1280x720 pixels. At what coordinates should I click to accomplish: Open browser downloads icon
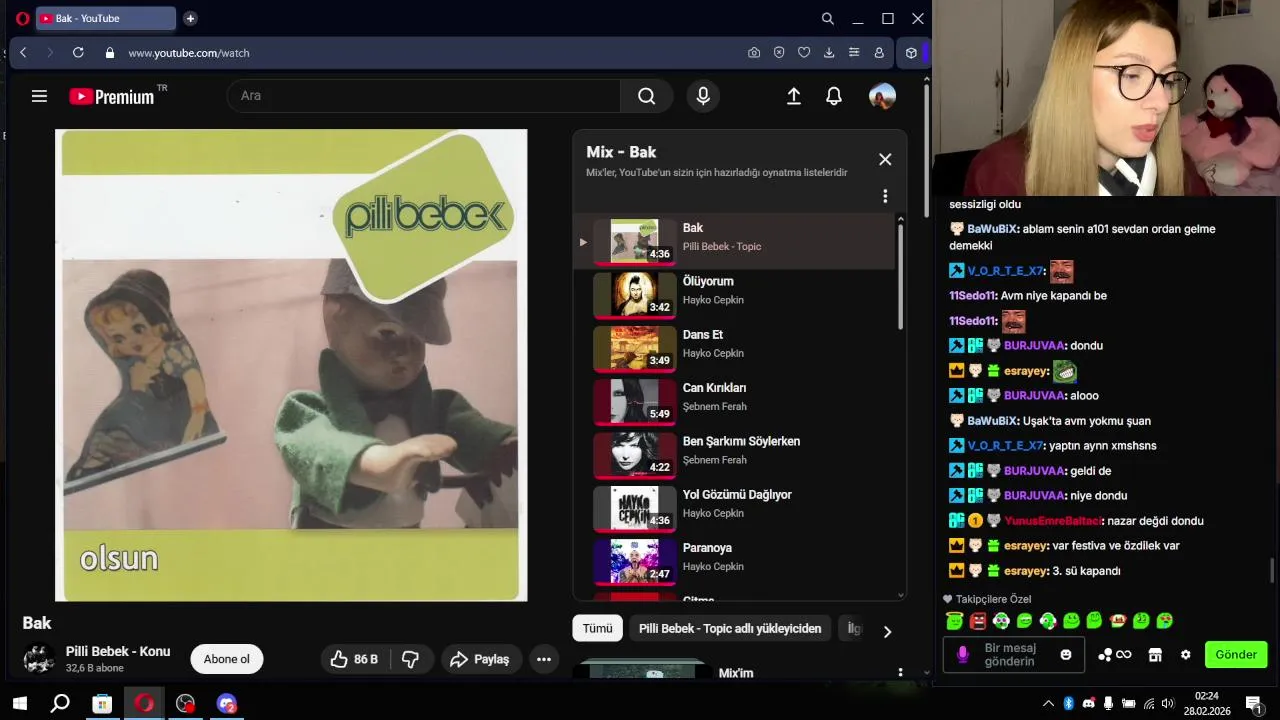coord(829,53)
